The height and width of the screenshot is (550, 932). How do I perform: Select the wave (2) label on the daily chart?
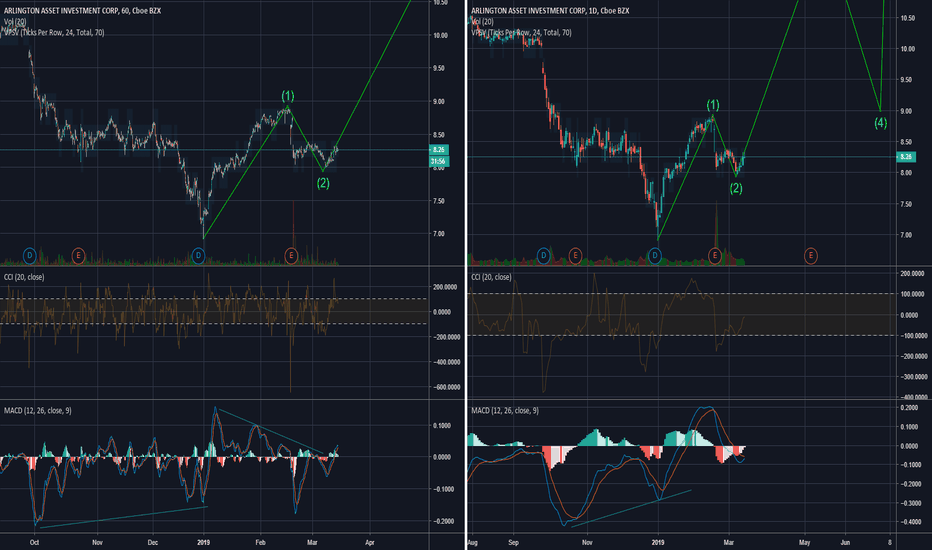coord(736,188)
